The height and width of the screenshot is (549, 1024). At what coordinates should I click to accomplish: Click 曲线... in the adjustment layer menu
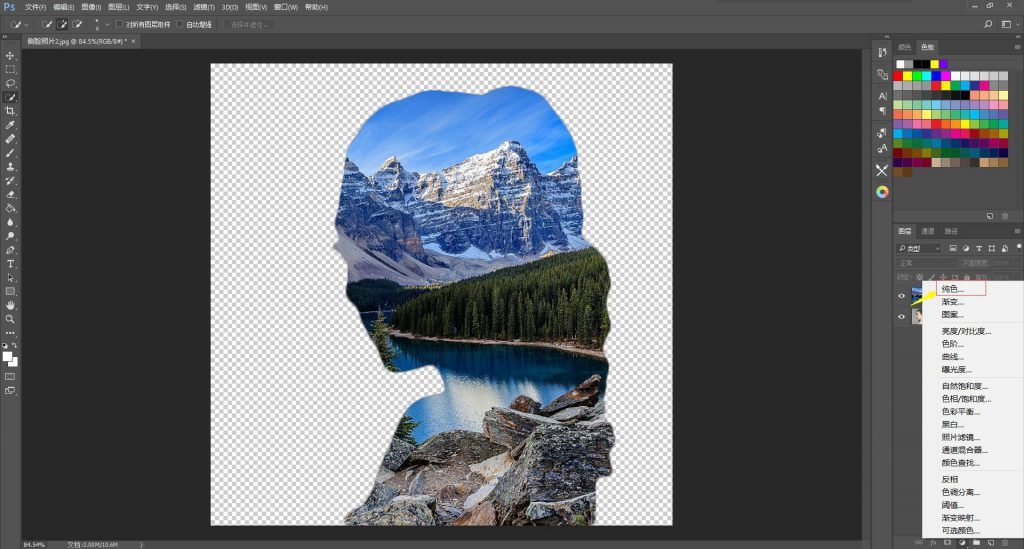click(952, 357)
